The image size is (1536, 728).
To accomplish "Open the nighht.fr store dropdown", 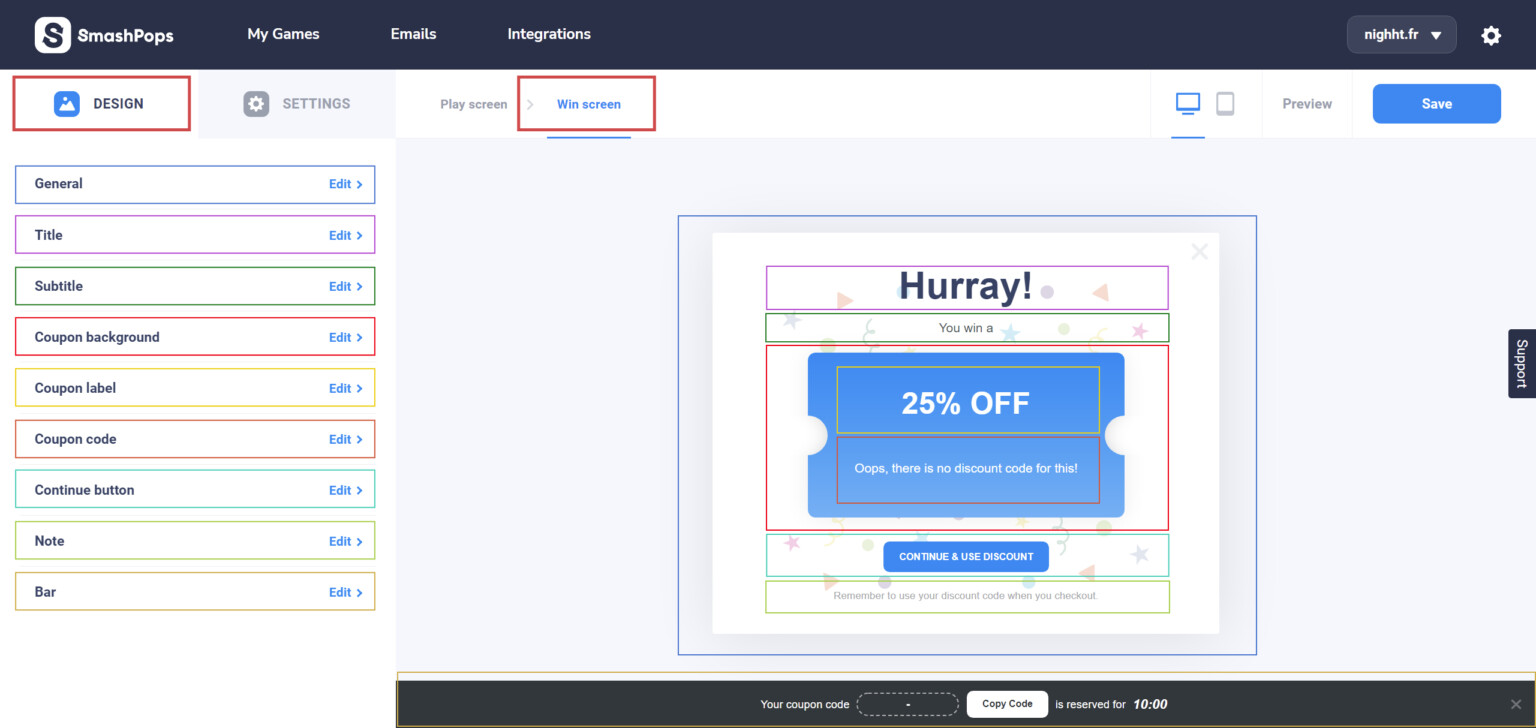I will tap(1401, 35).
